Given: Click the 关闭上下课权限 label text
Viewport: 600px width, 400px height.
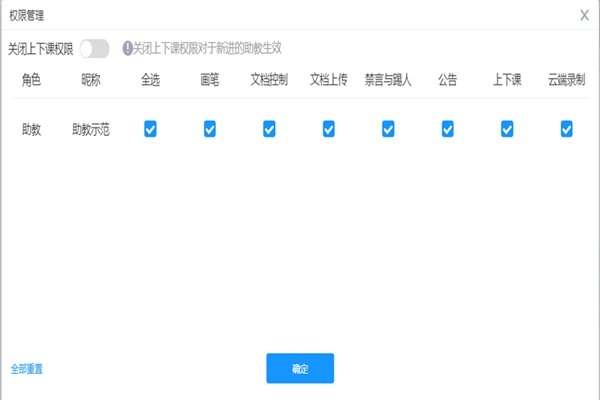Looking at the screenshot, I should click(x=40, y=48).
